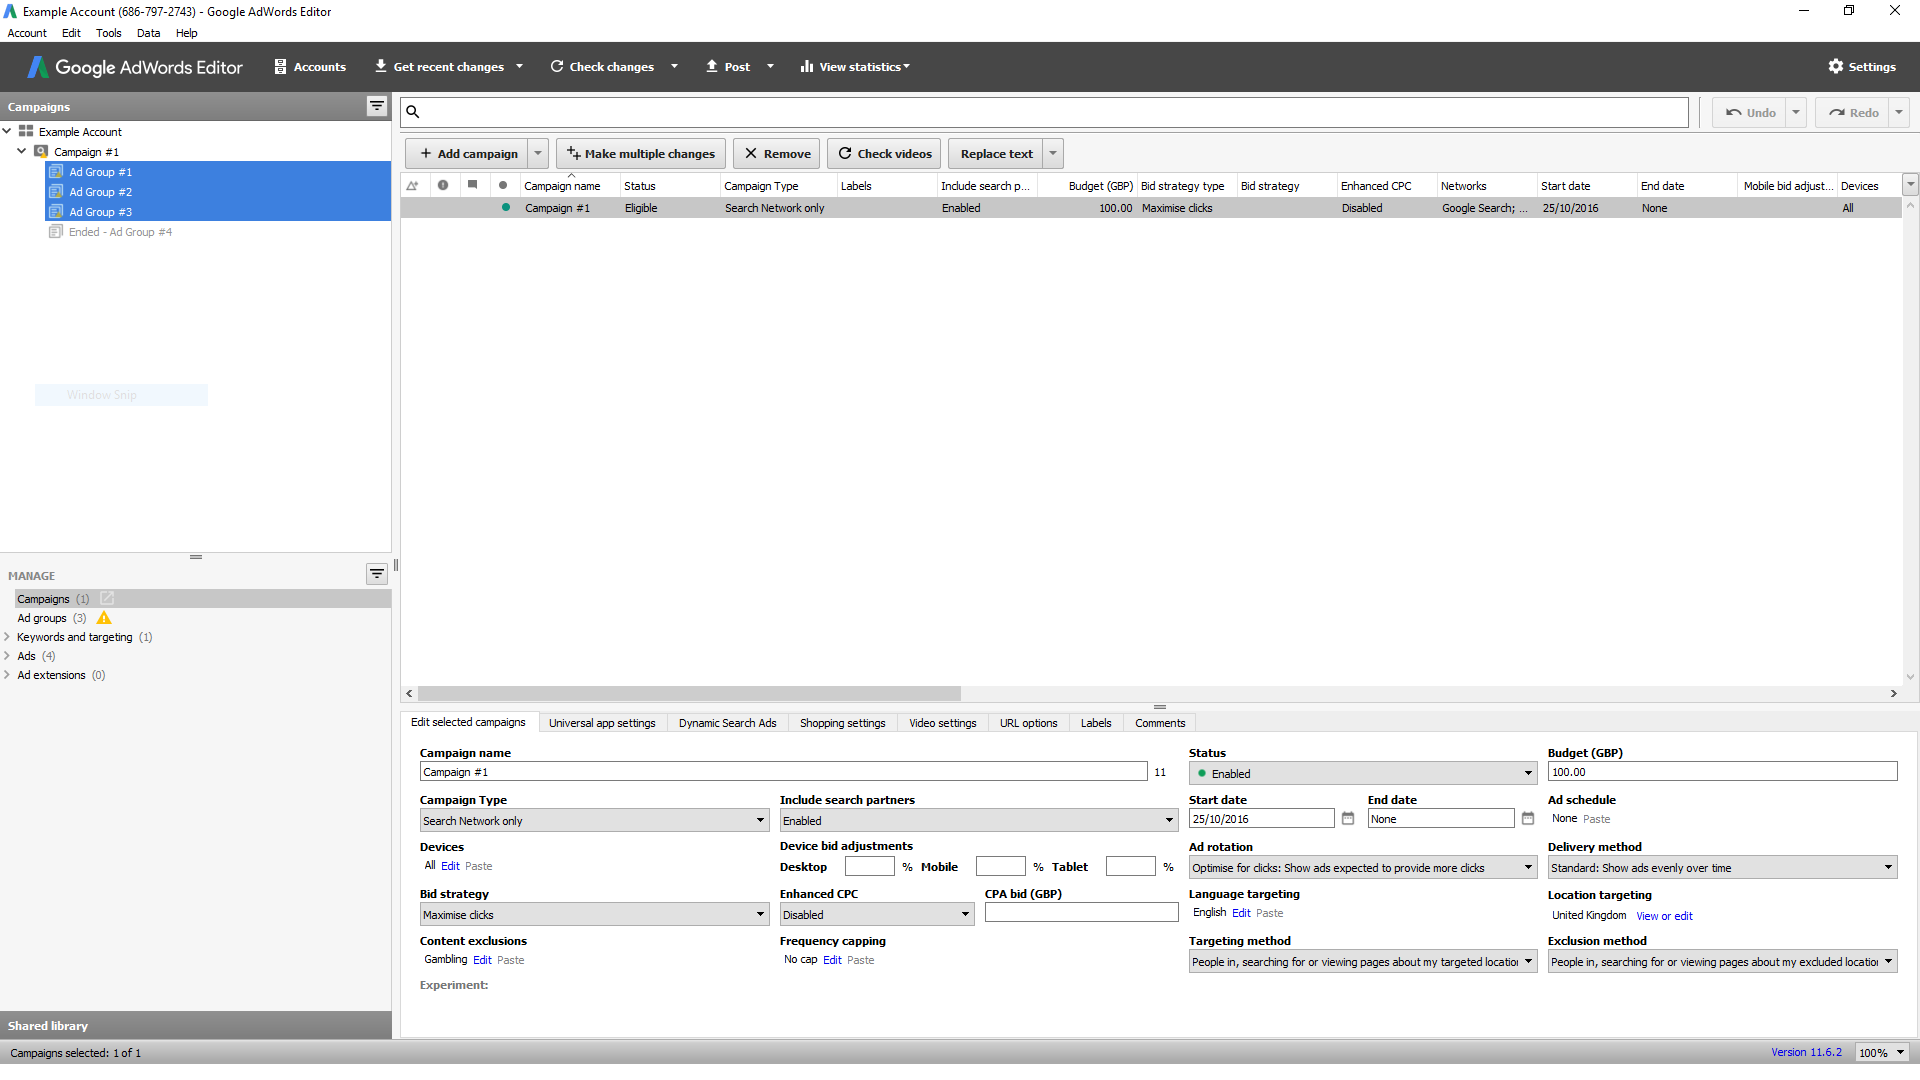The height and width of the screenshot is (1080, 1920).
Task: Click Add campaign button
Action: click(x=467, y=154)
